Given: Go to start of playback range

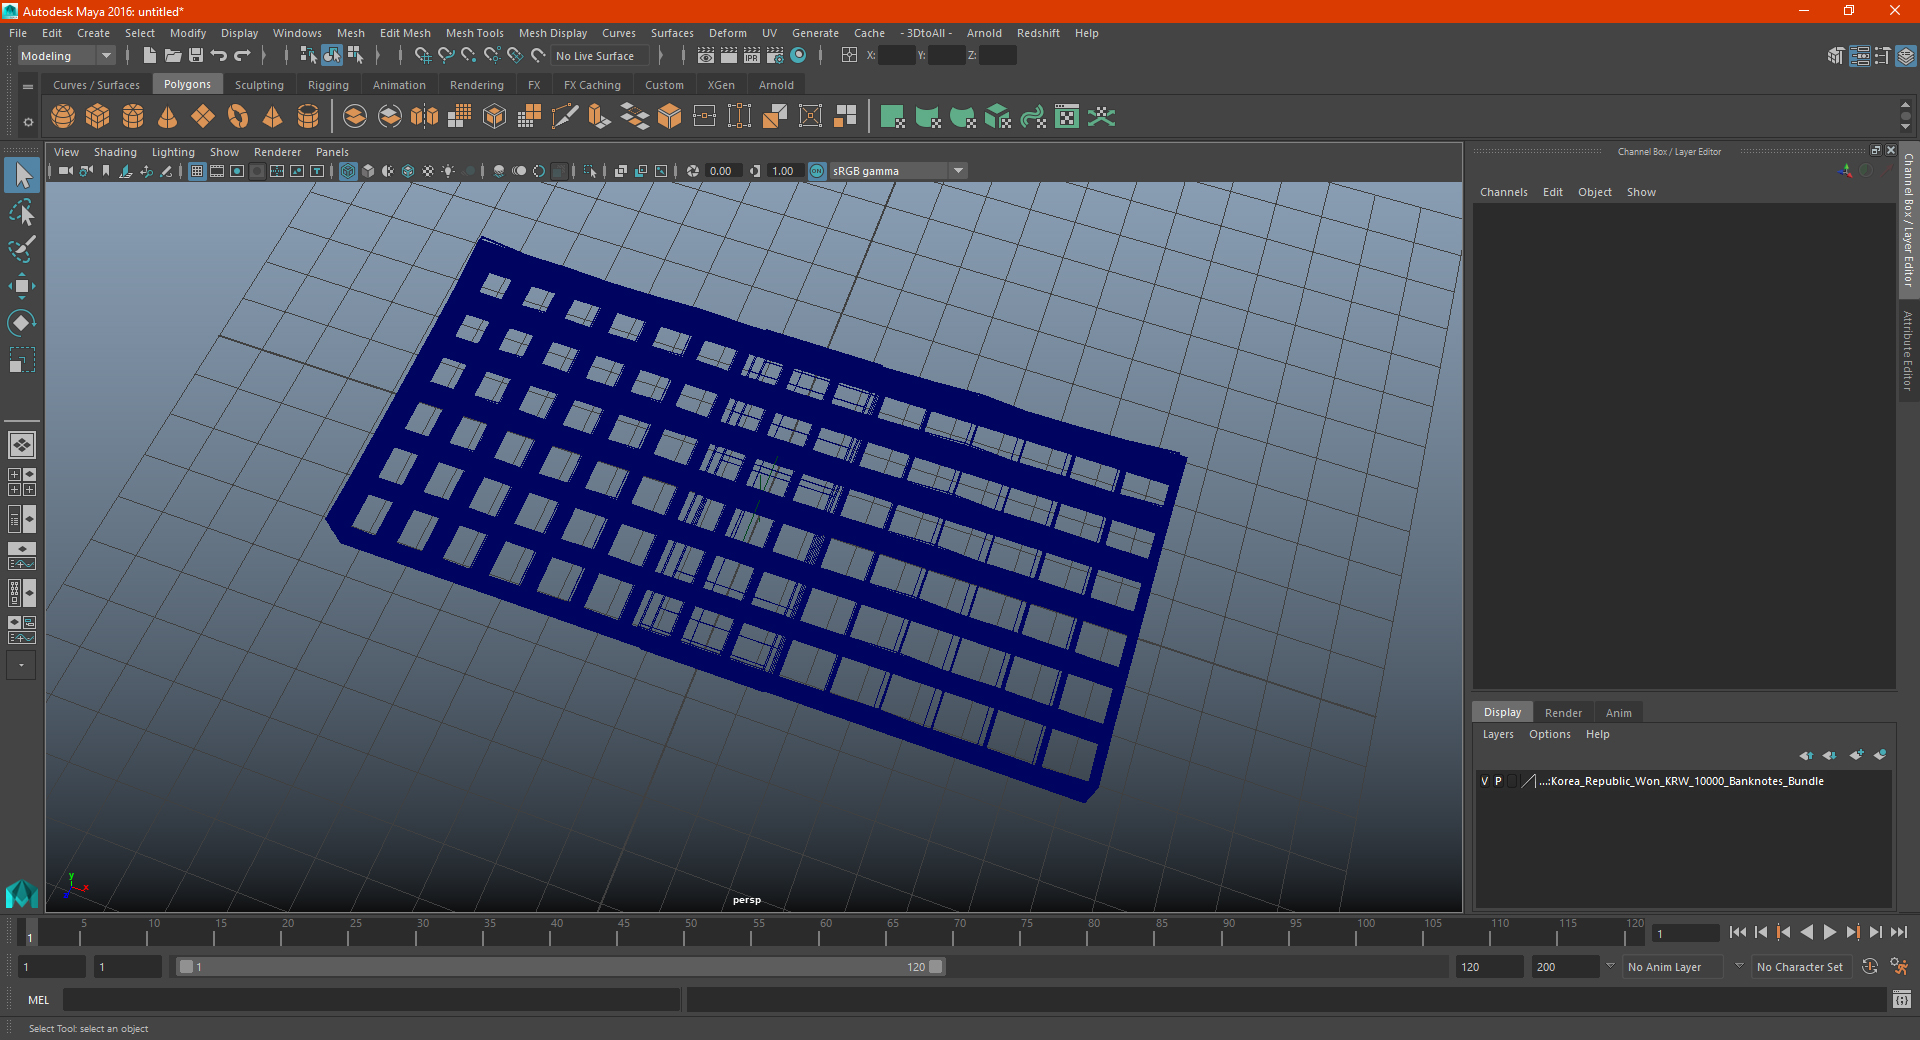Looking at the screenshot, I should (x=1738, y=932).
